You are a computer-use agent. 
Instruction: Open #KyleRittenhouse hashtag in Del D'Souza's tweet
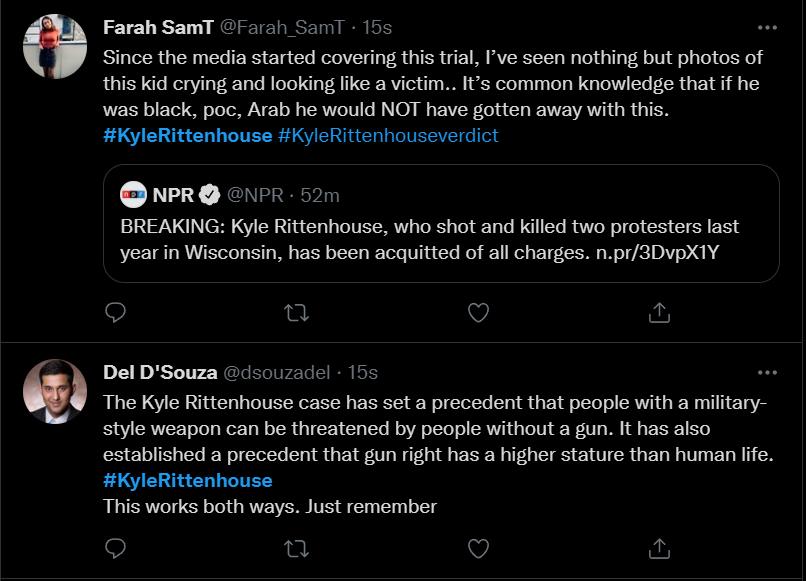188,480
